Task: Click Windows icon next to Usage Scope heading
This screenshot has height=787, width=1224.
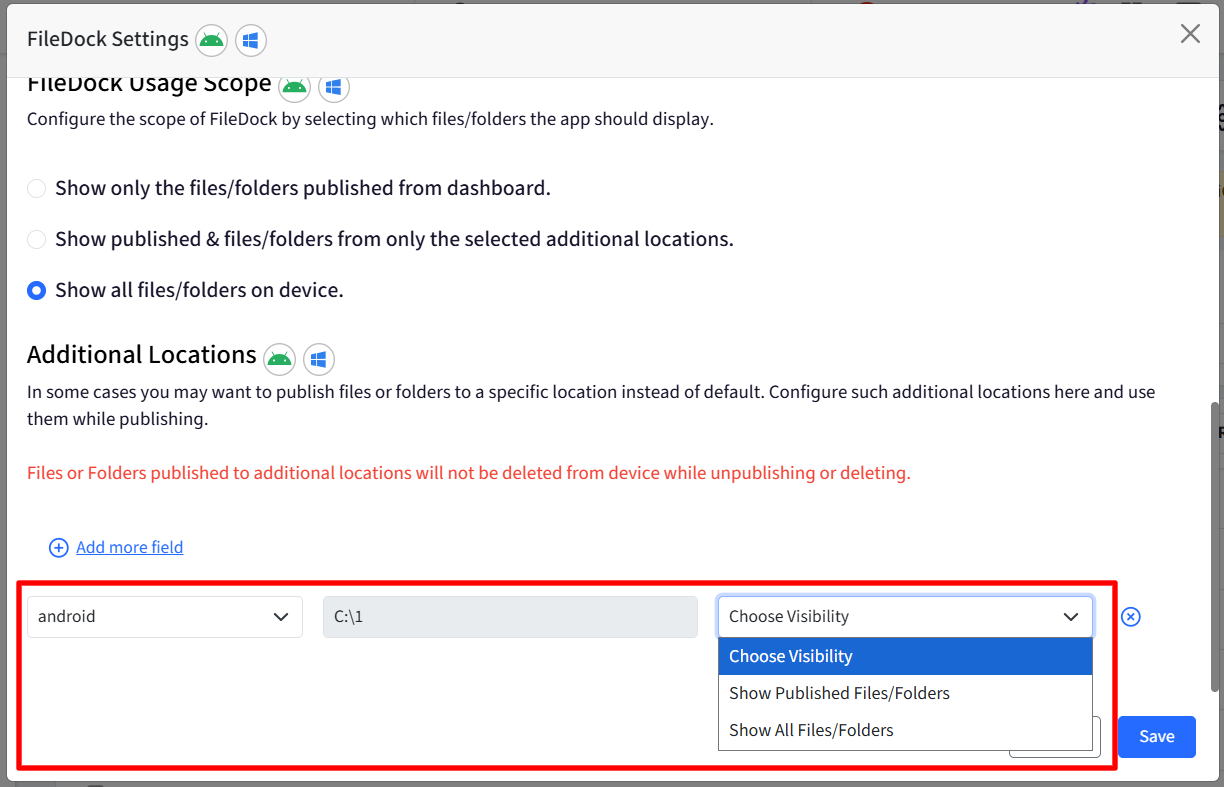Action: 334,86
